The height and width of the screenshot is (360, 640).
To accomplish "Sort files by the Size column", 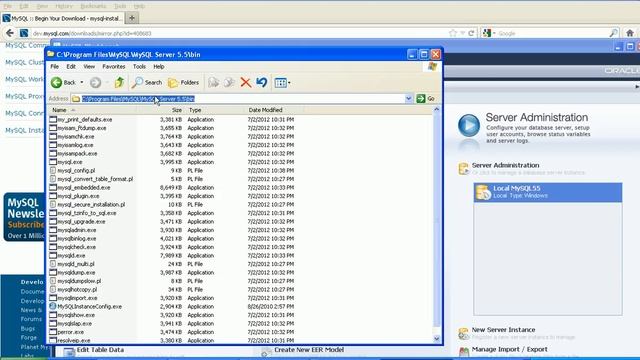I will click(x=161, y=110).
